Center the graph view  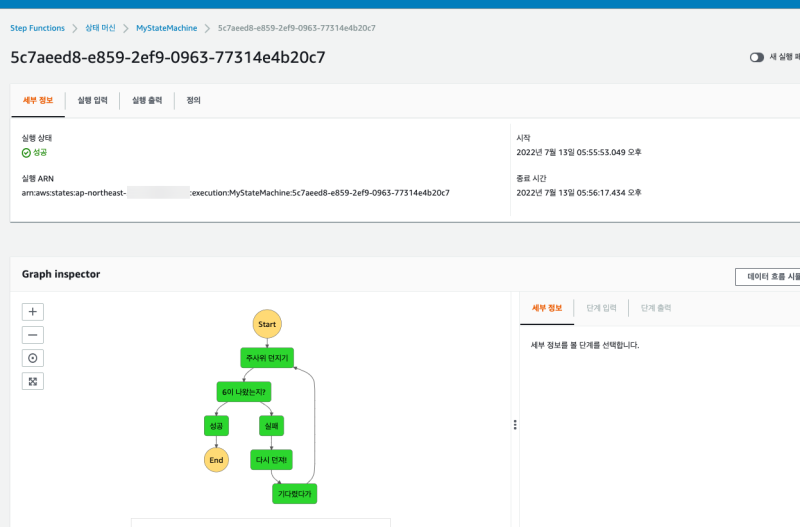pyautogui.click(x=34, y=358)
